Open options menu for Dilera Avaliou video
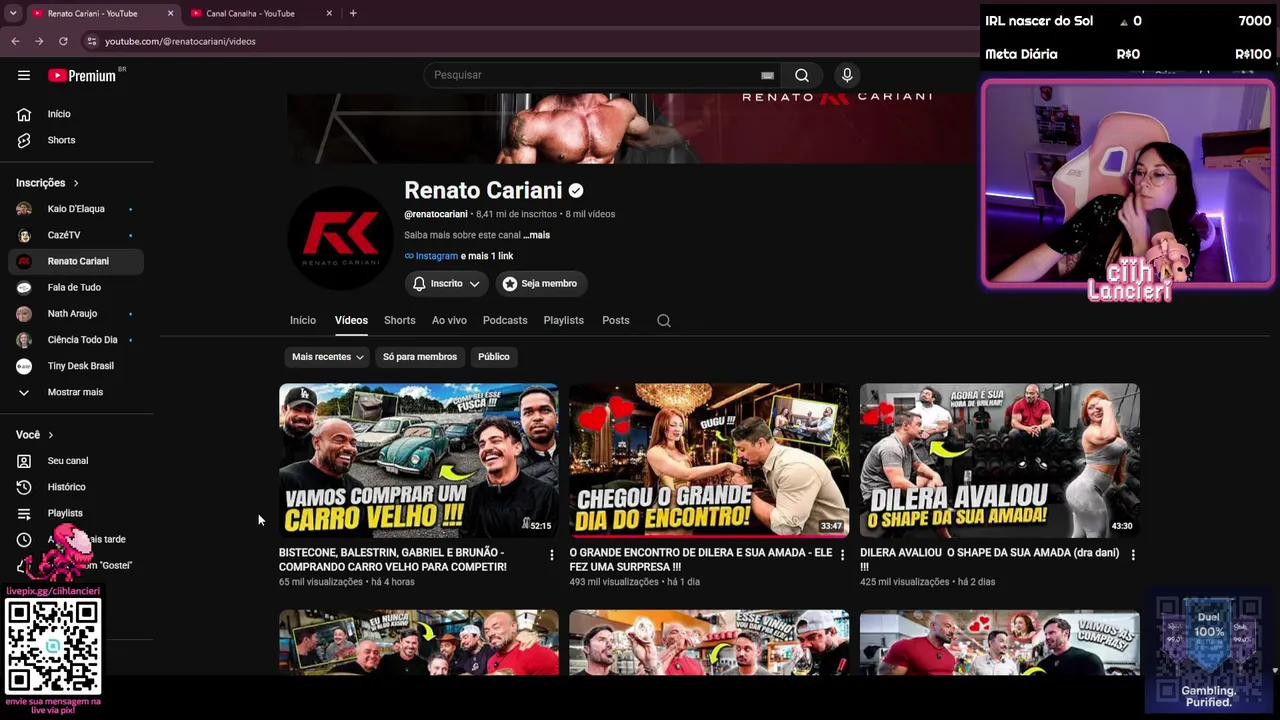The height and width of the screenshot is (720, 1280). (x=1132, y=554)
